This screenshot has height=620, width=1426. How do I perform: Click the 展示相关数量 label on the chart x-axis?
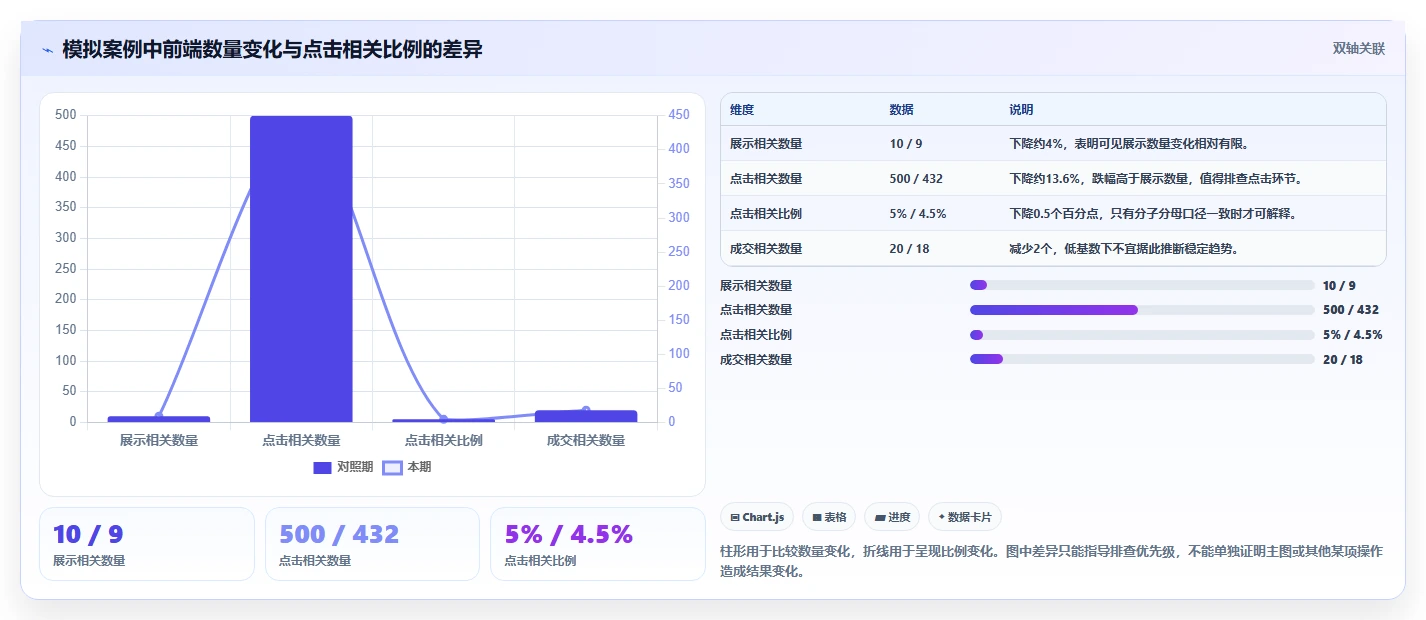click(159, 440)
